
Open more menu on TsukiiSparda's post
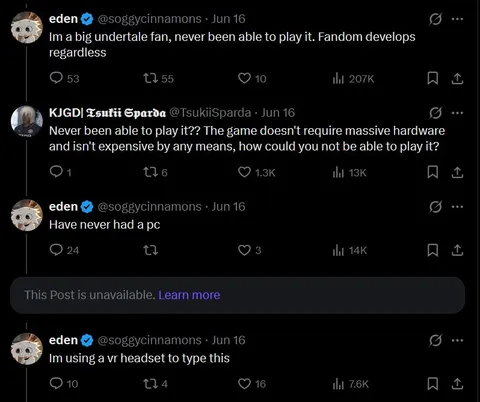[x=457, y=113]
